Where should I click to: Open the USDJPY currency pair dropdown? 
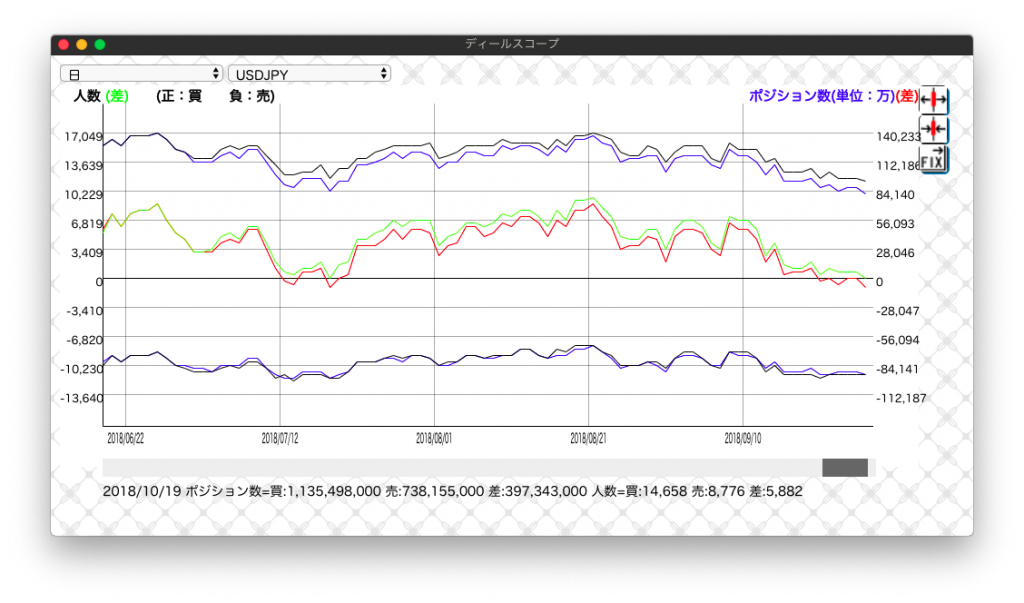pyautogui.click(x=310, y=74)
